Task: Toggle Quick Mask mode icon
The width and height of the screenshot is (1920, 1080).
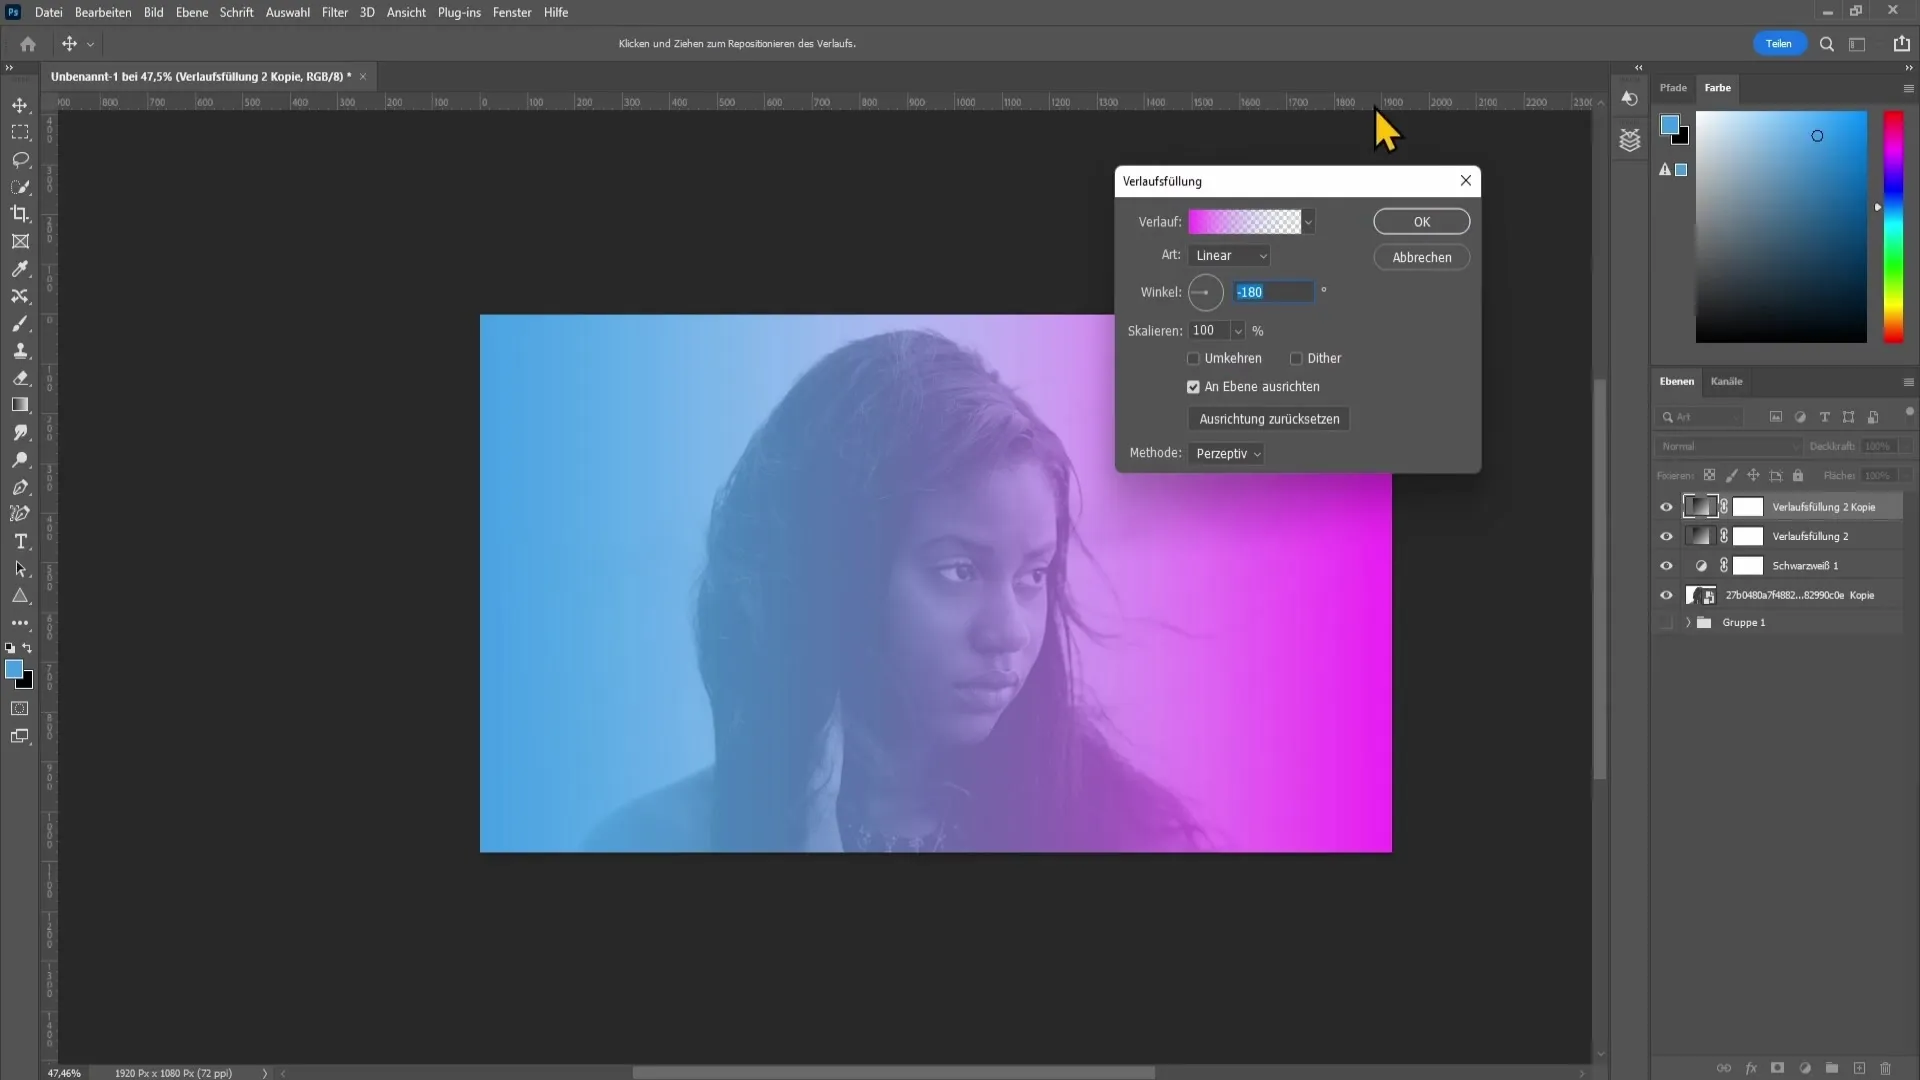Action: (x=20, y=709)
